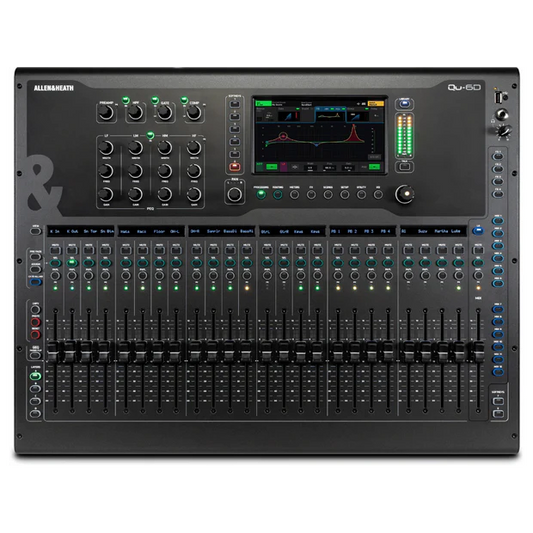533x533 pixels.
Task: Open the Utility screen
Action: coord(361,194)
